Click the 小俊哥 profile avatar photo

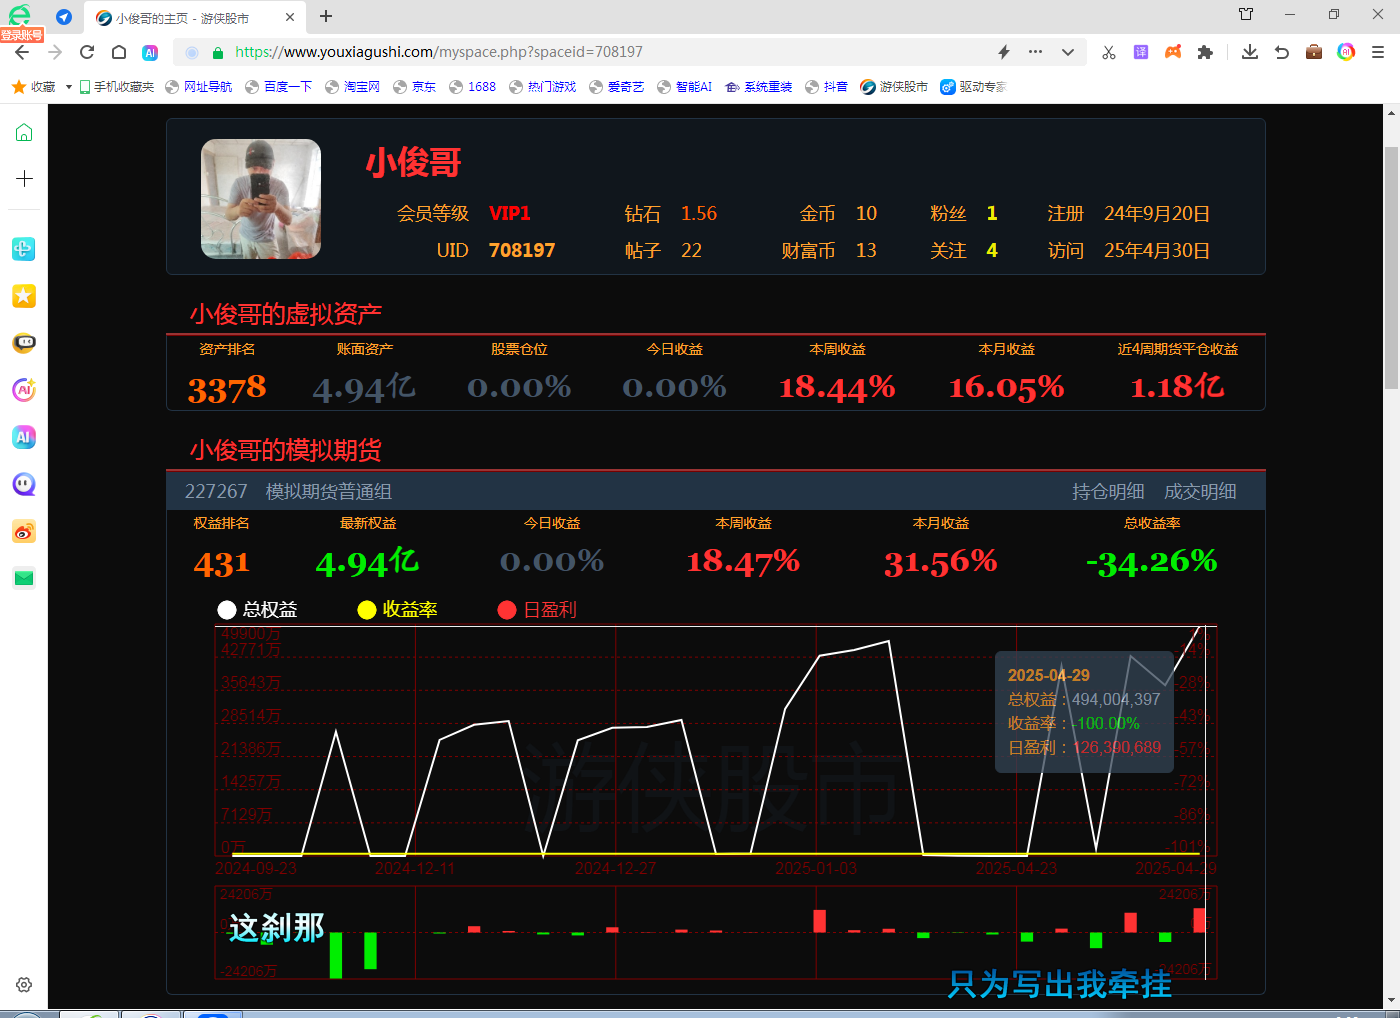(x=261, y=199)
